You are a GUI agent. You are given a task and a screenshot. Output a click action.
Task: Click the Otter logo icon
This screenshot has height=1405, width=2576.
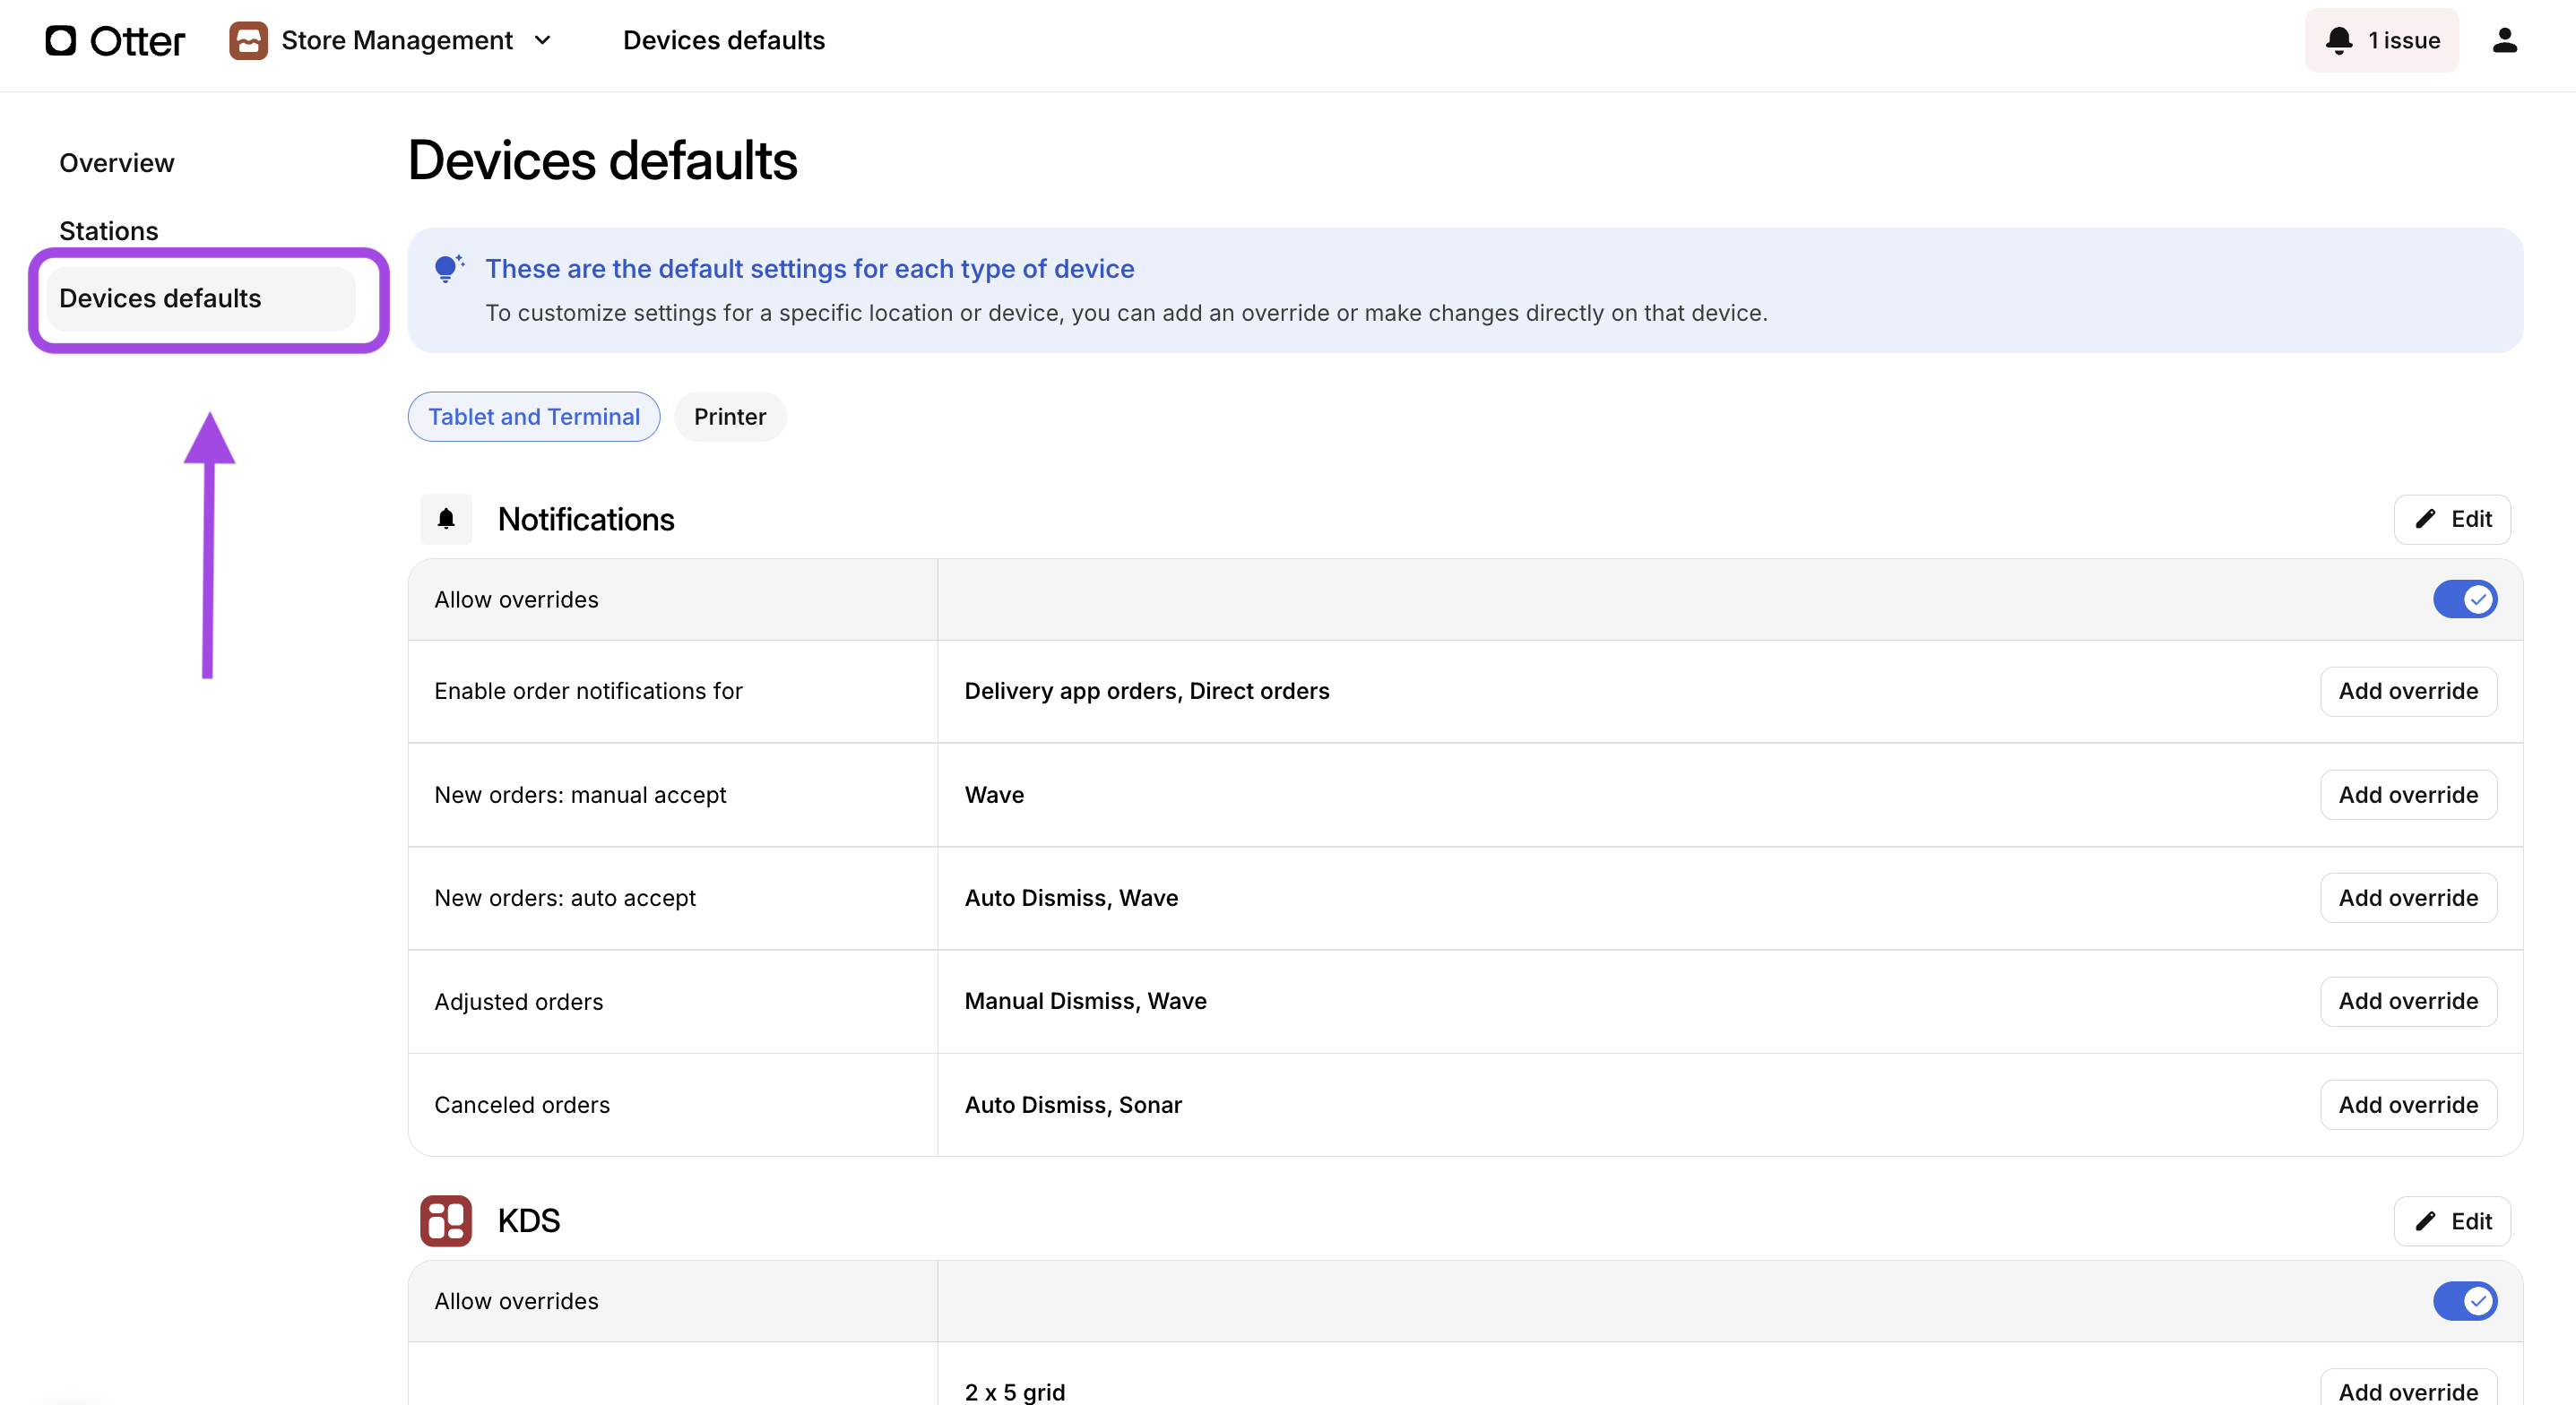coord(60,40)
